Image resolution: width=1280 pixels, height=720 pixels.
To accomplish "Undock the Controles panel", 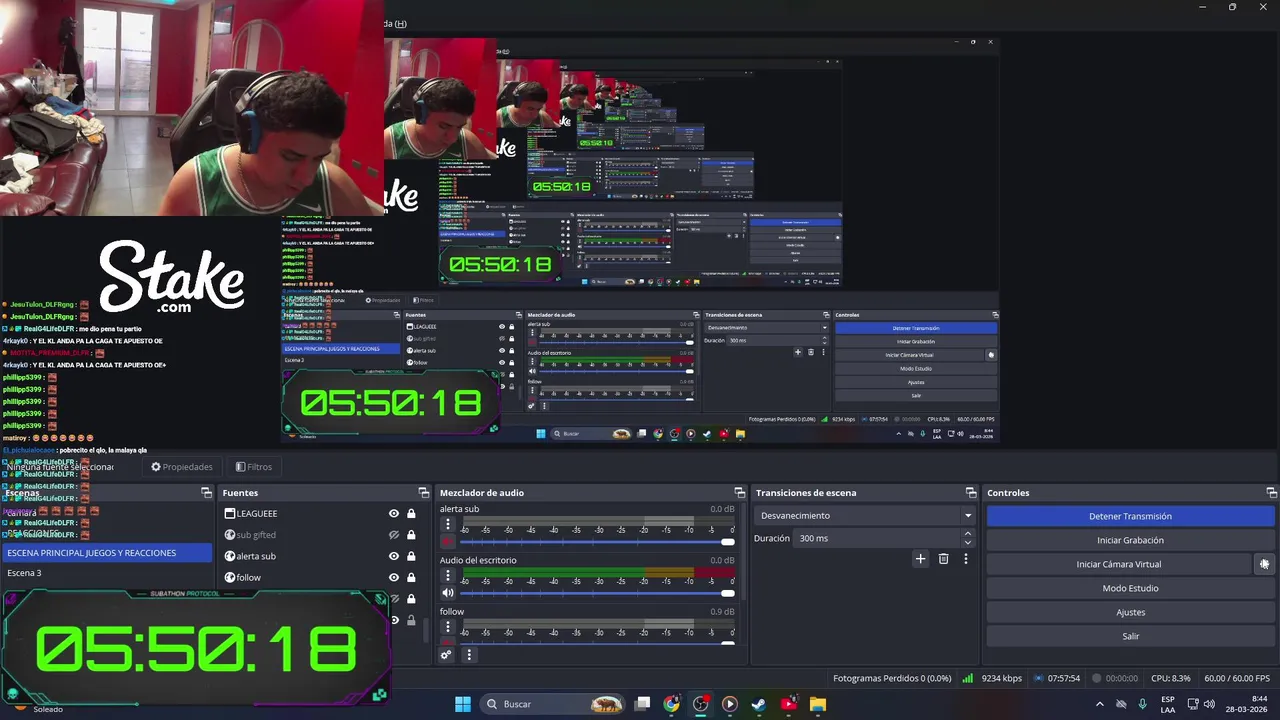I will pos(1271,493).
